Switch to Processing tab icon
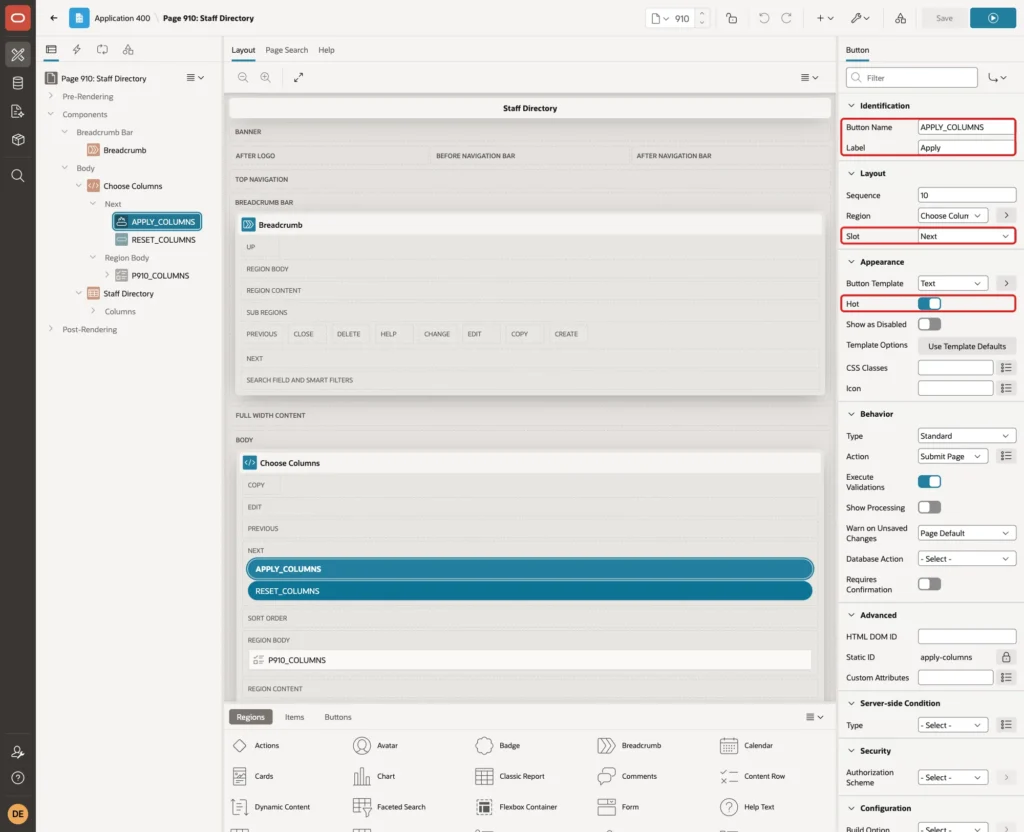1024x832 pixels. pyautogui.click(x=103, y=50)
